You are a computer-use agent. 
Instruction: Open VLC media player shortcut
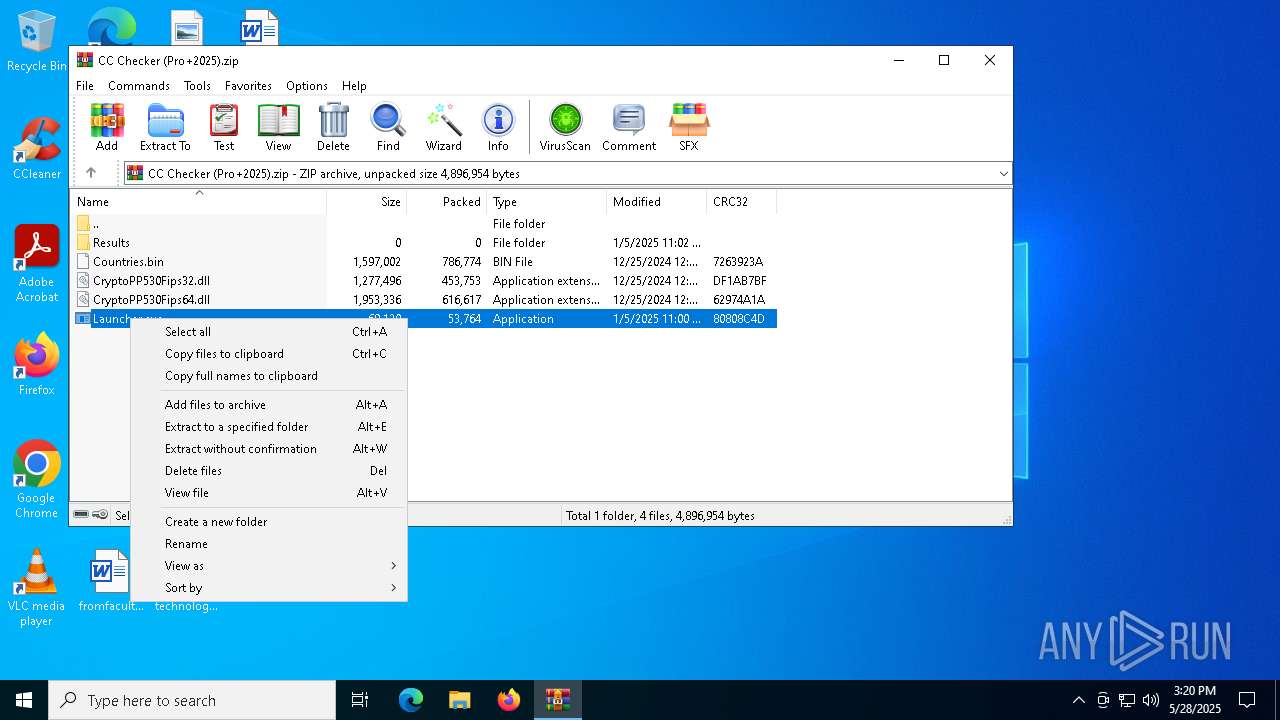[x=37, y=588]
